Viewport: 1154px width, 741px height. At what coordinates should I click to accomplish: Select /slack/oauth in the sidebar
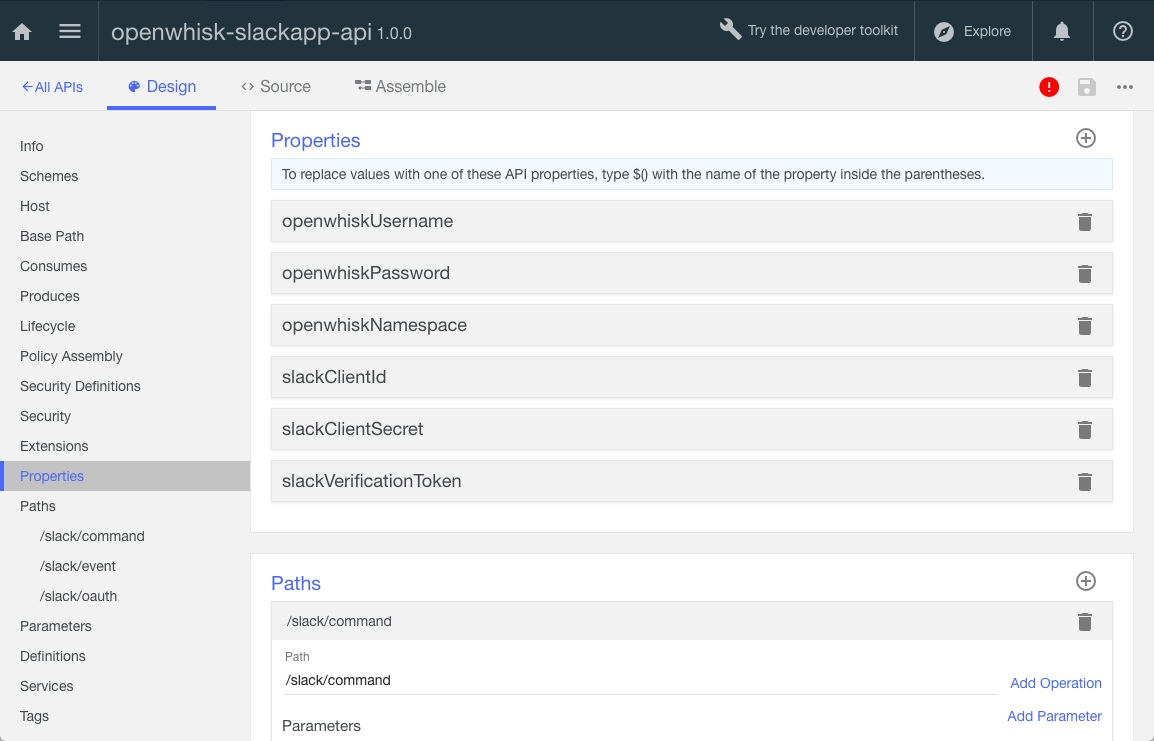coord(79,596)
